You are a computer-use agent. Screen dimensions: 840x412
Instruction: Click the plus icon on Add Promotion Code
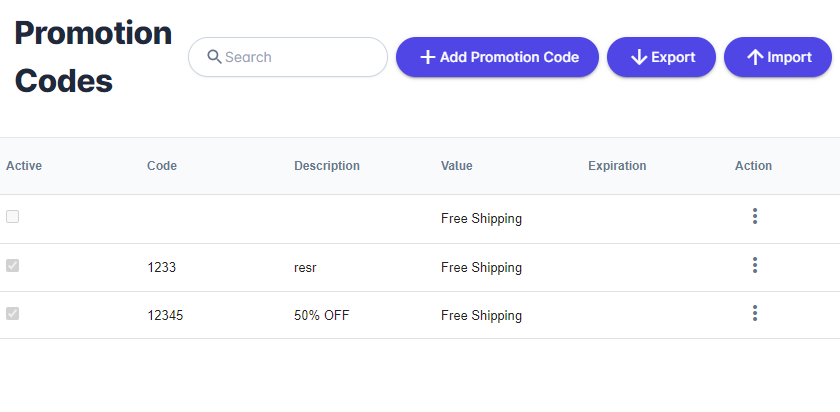coord(428,57)
